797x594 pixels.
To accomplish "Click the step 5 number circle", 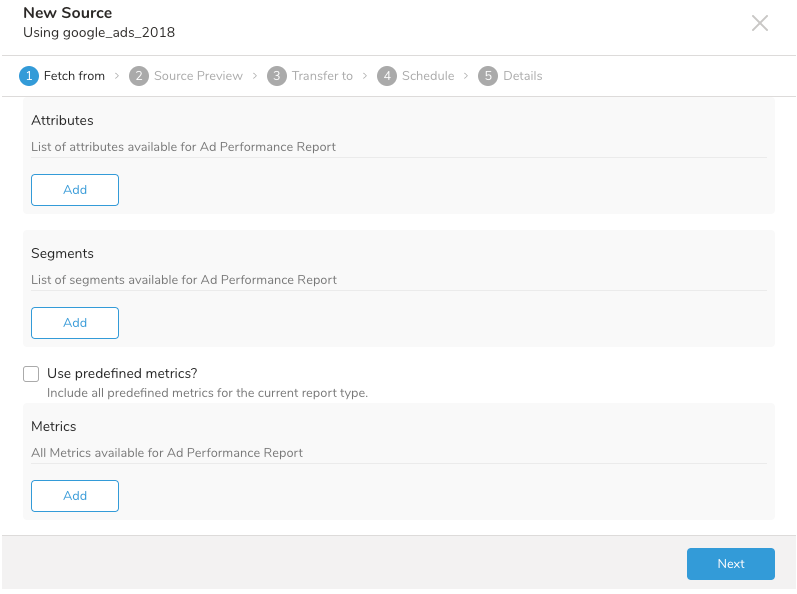I will tap(488, 76).
